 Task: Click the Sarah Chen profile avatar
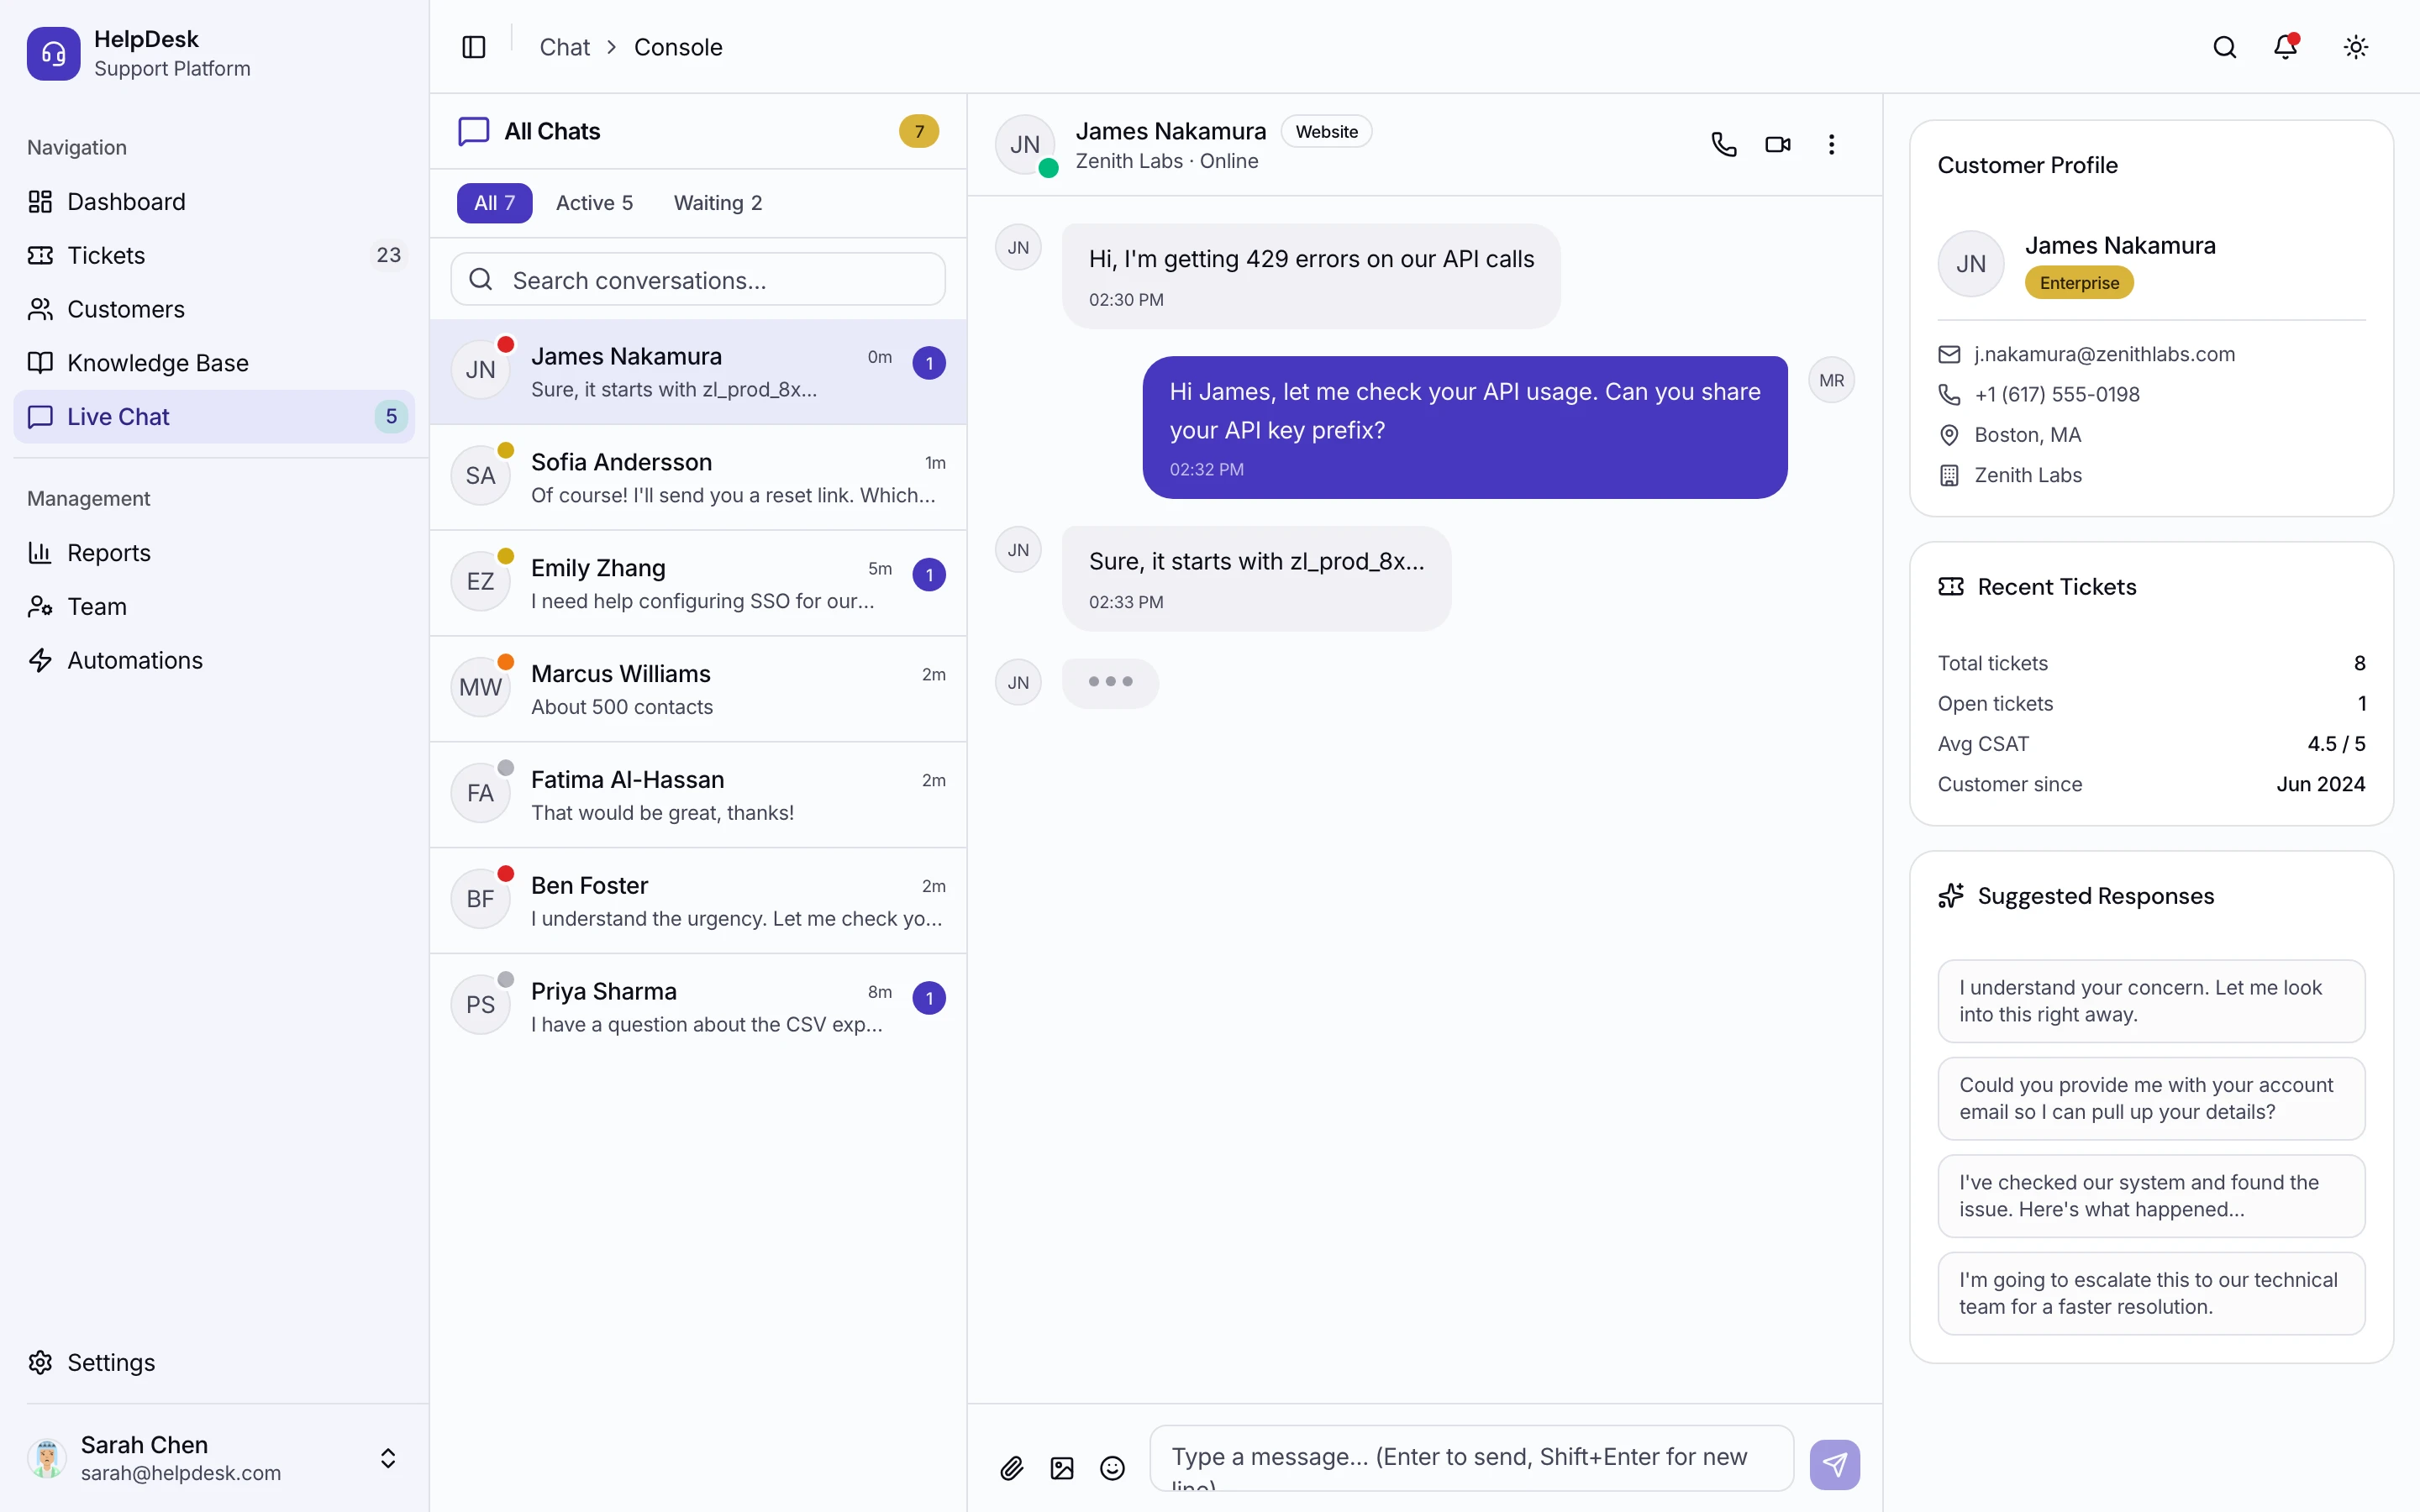coord(47,1458)
